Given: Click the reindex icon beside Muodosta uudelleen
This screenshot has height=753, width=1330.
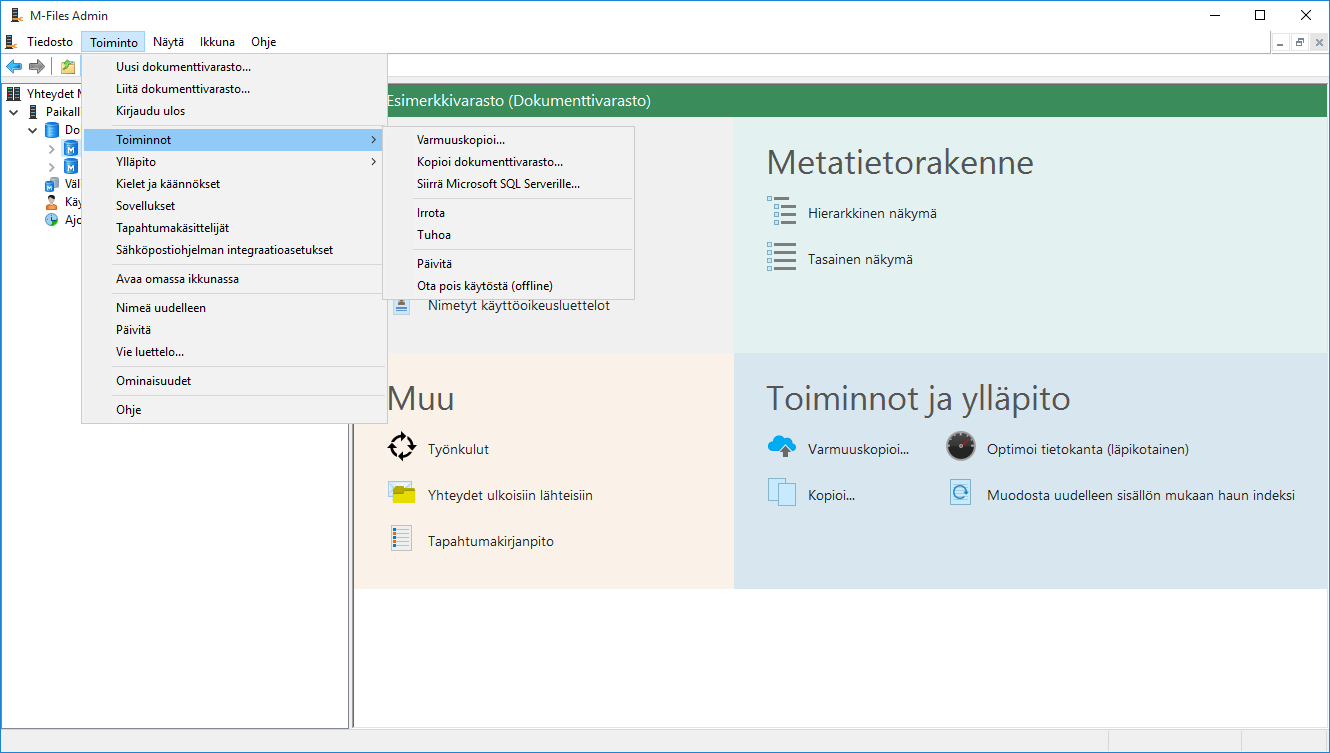Looking at the screenshot, I should coord(960,493).
